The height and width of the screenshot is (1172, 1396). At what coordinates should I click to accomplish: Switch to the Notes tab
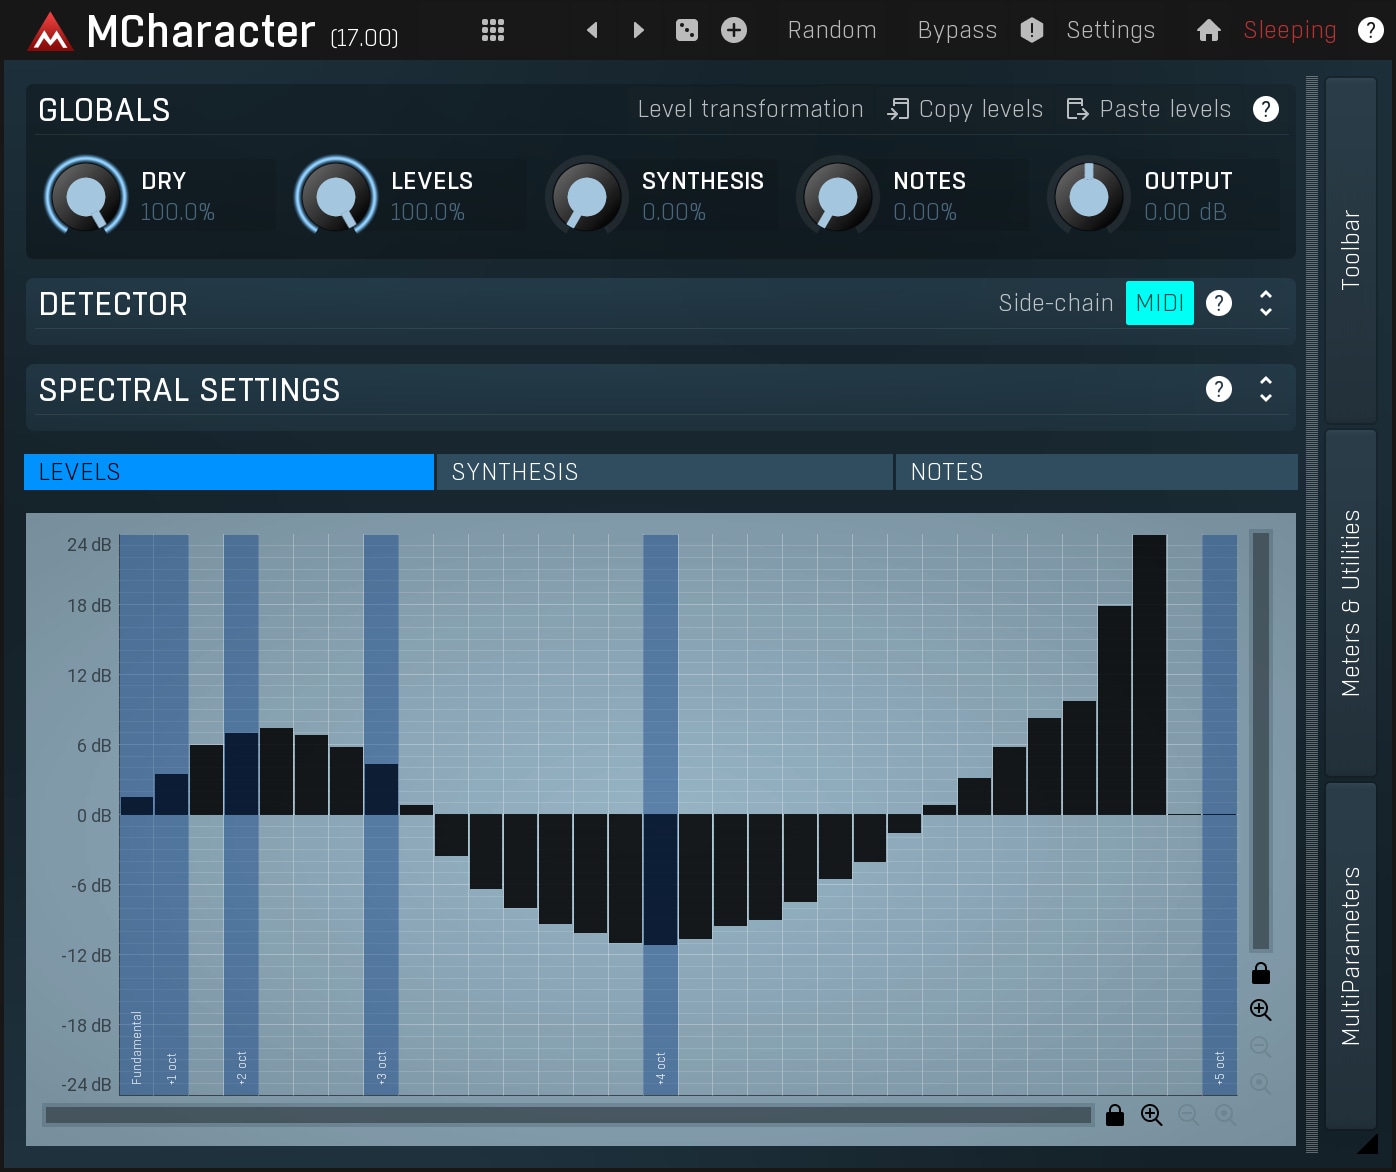pyautogui.click(x=1096, y=472)
